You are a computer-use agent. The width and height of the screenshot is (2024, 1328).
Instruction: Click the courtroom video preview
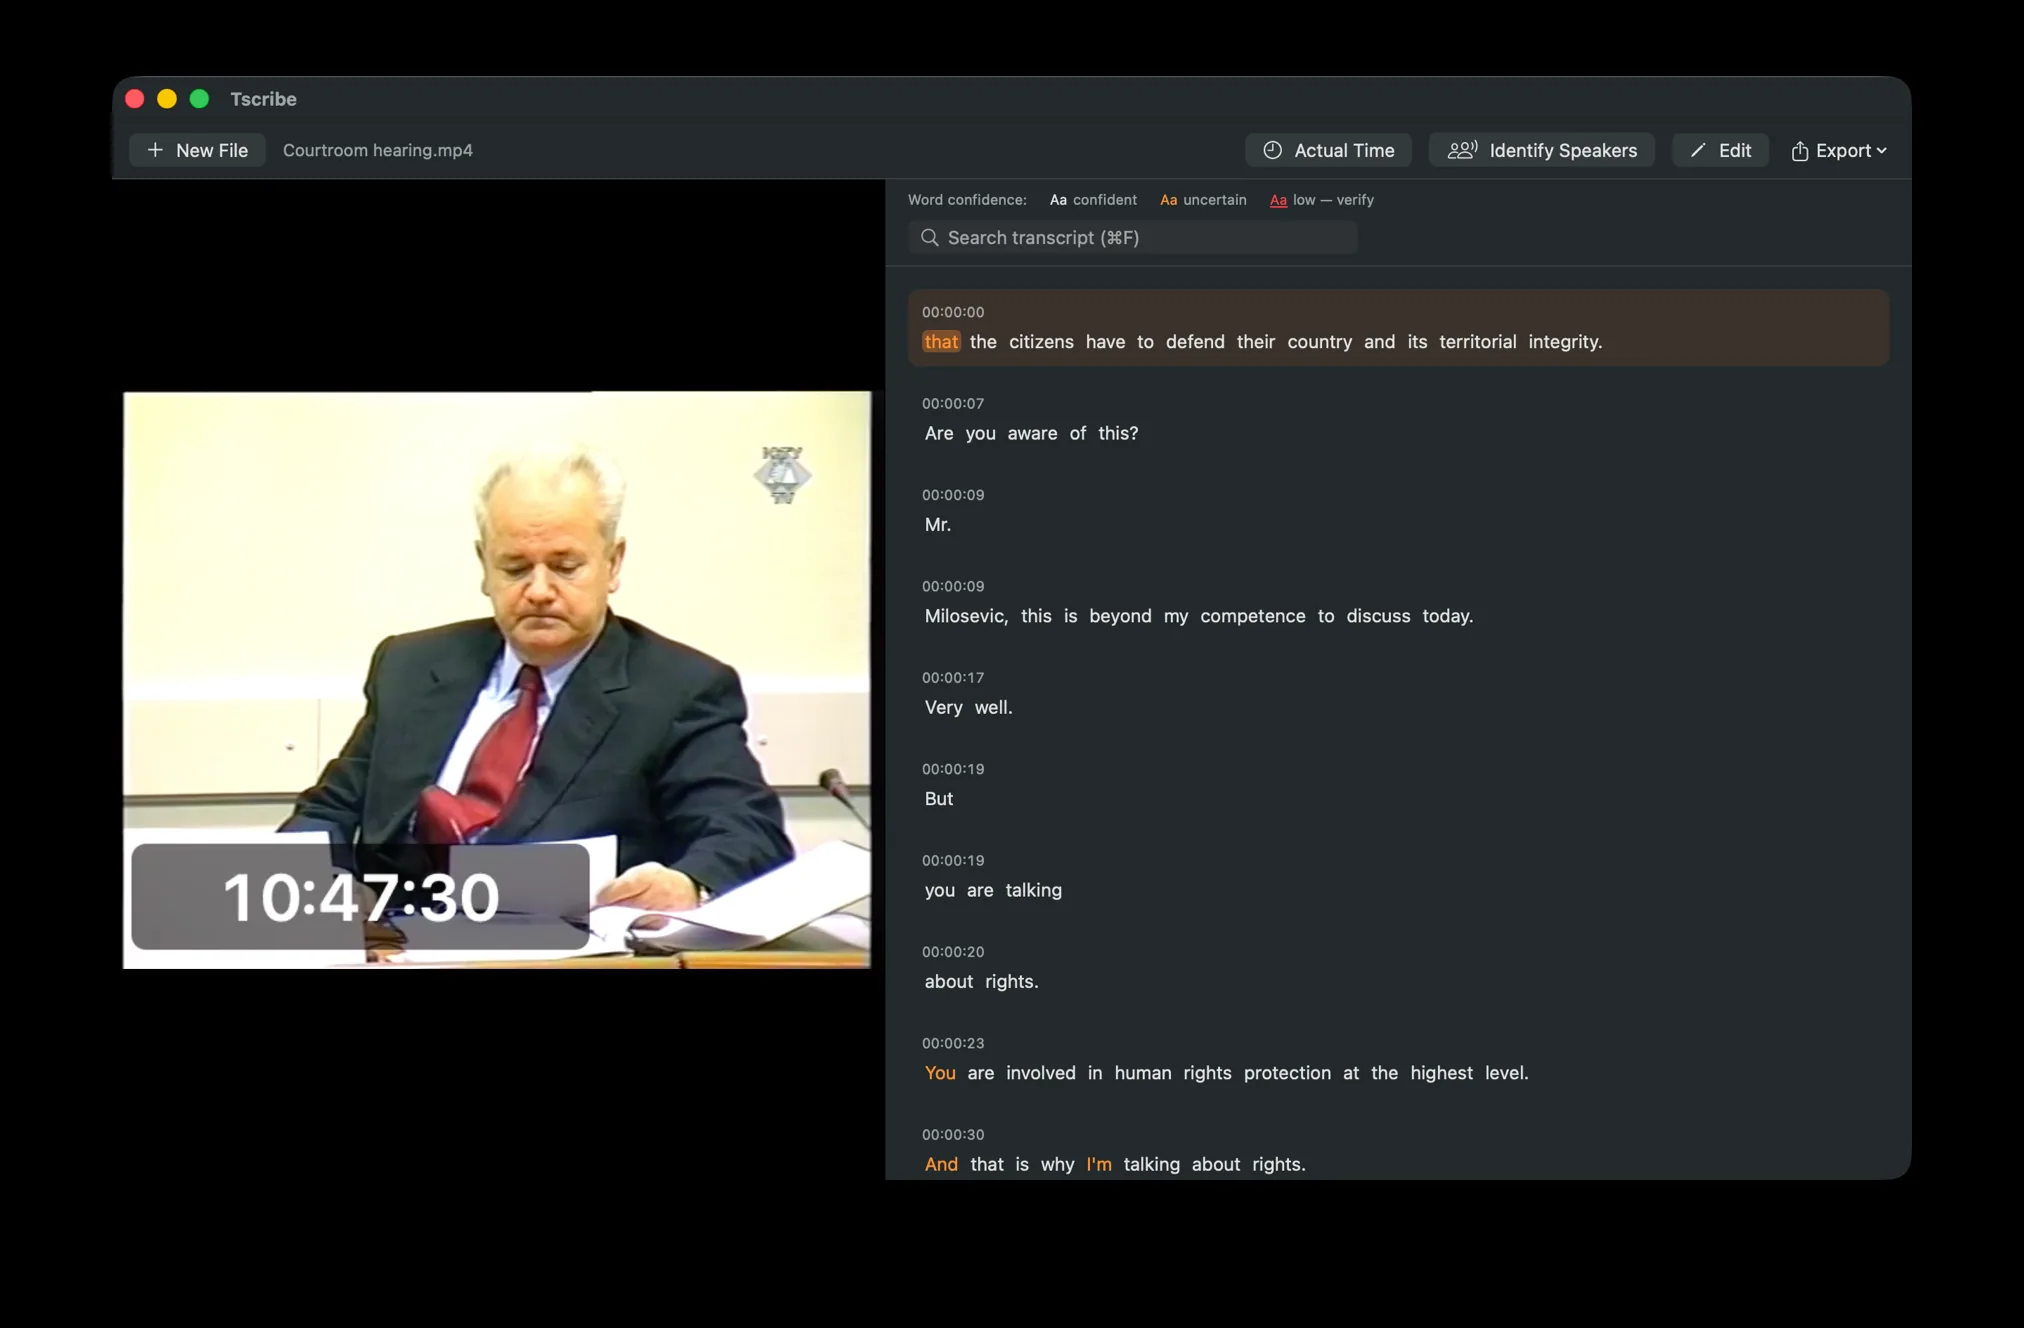tap(497, 680)
